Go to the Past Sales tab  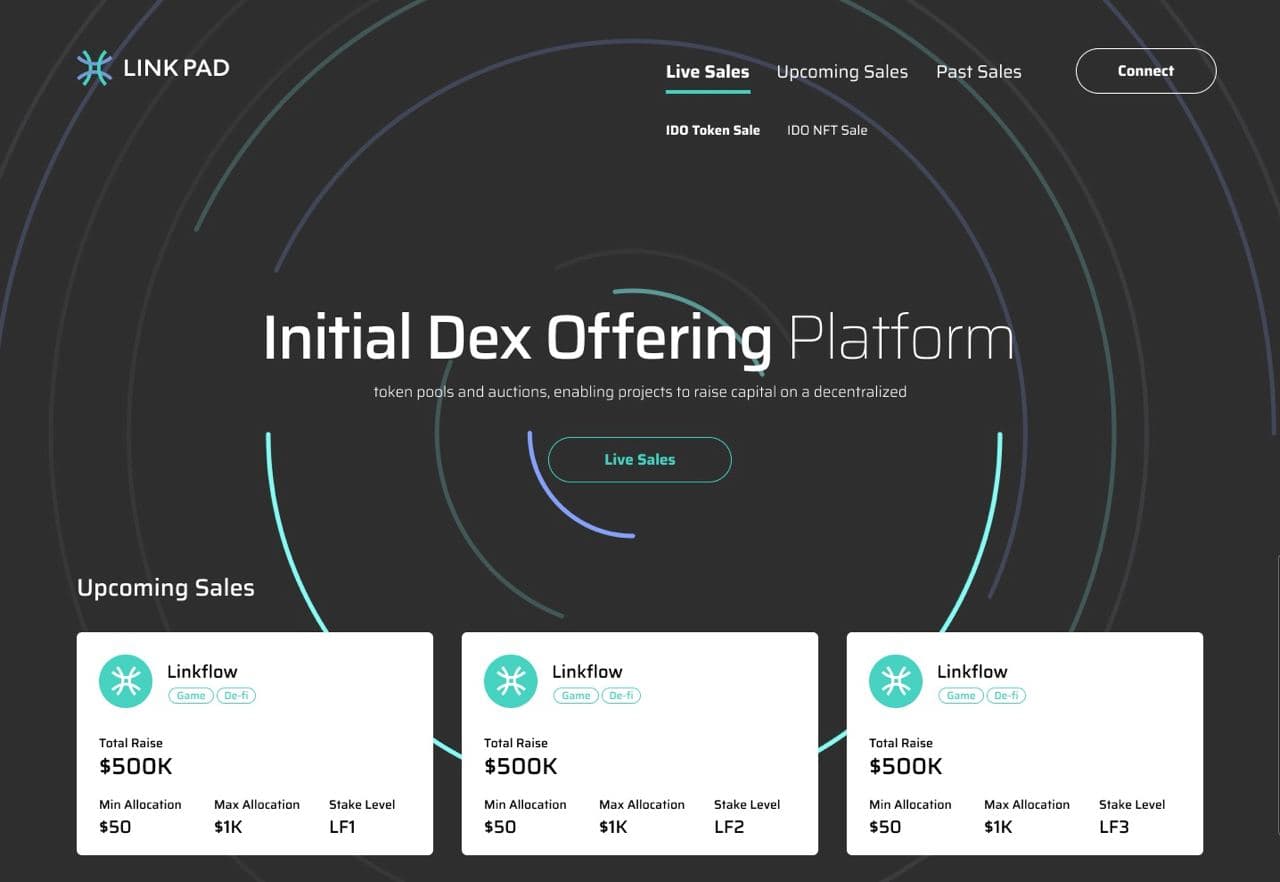click(978, 72)
